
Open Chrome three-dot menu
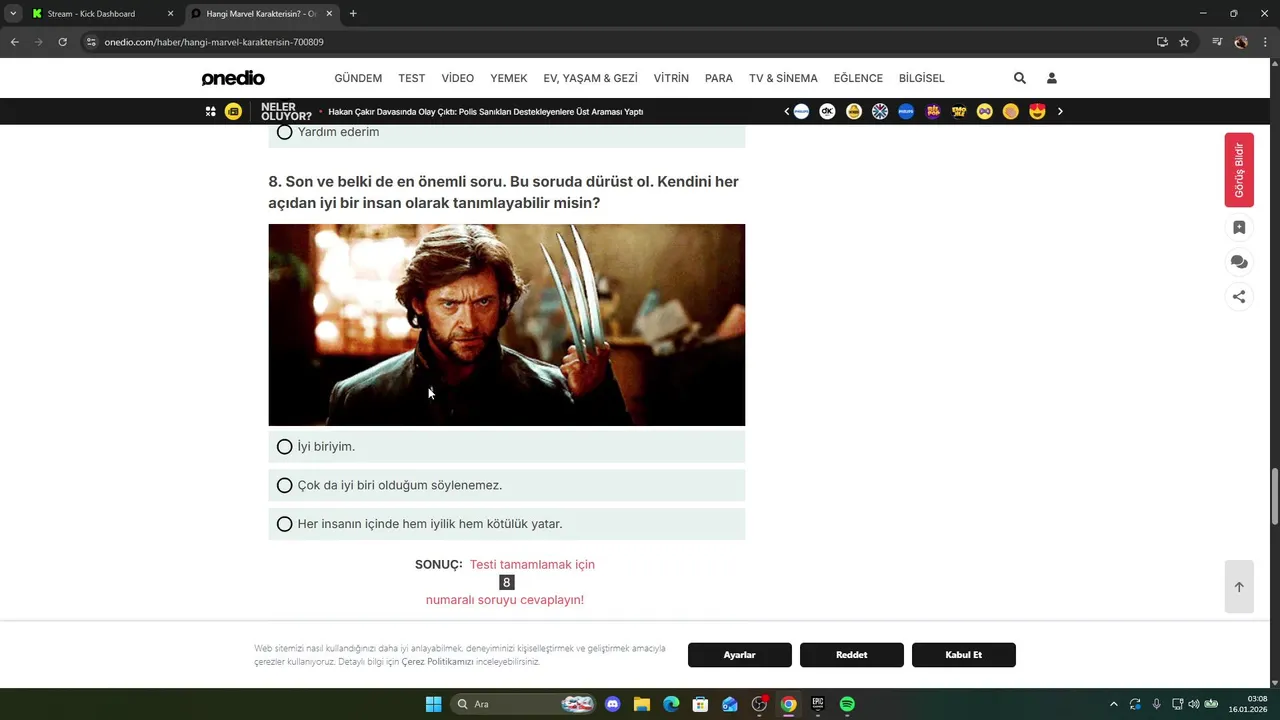point(1265,42)
